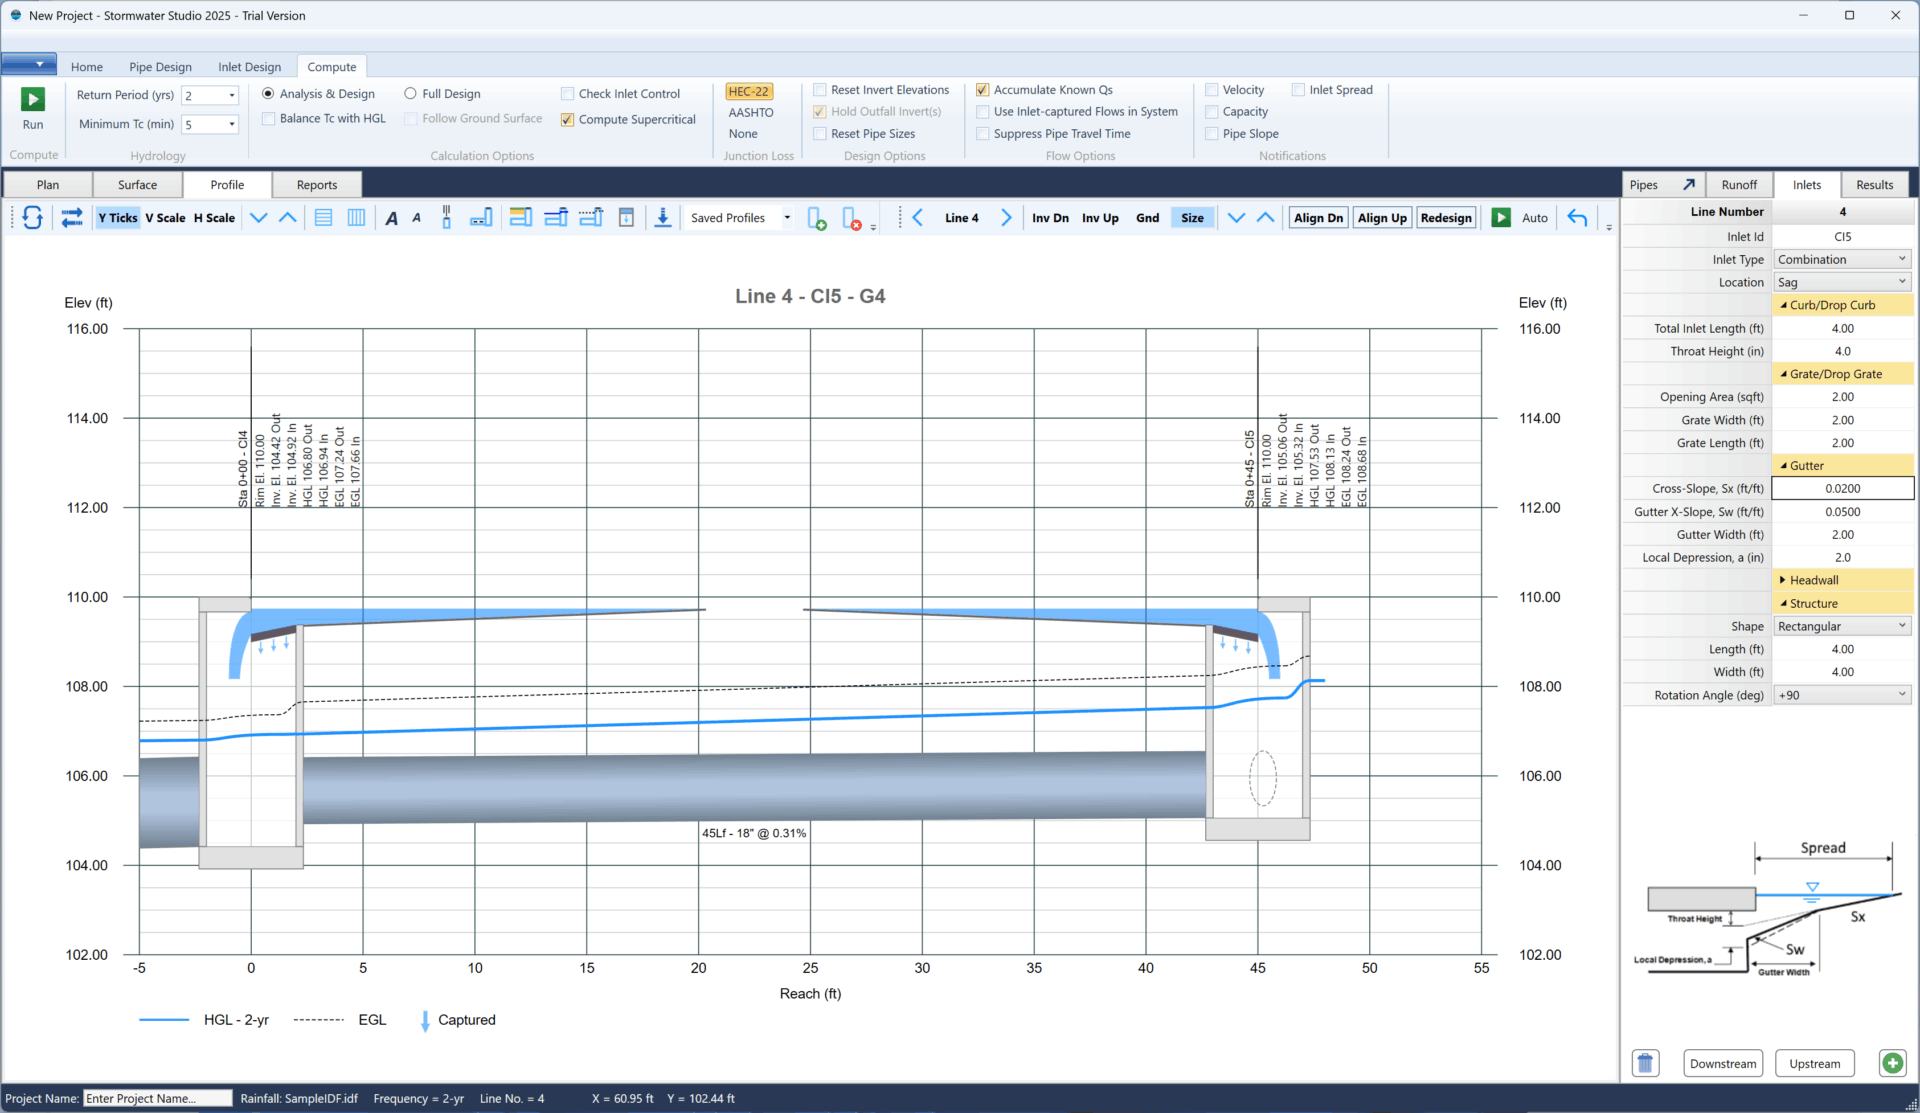This screenshot has height=1113, width=1920.
Task: Click the add saved profile icon
Action: coord(817,219)
